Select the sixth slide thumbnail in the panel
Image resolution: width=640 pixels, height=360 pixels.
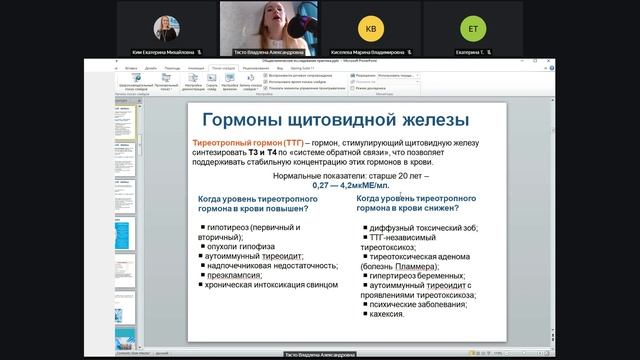point(125,308)
